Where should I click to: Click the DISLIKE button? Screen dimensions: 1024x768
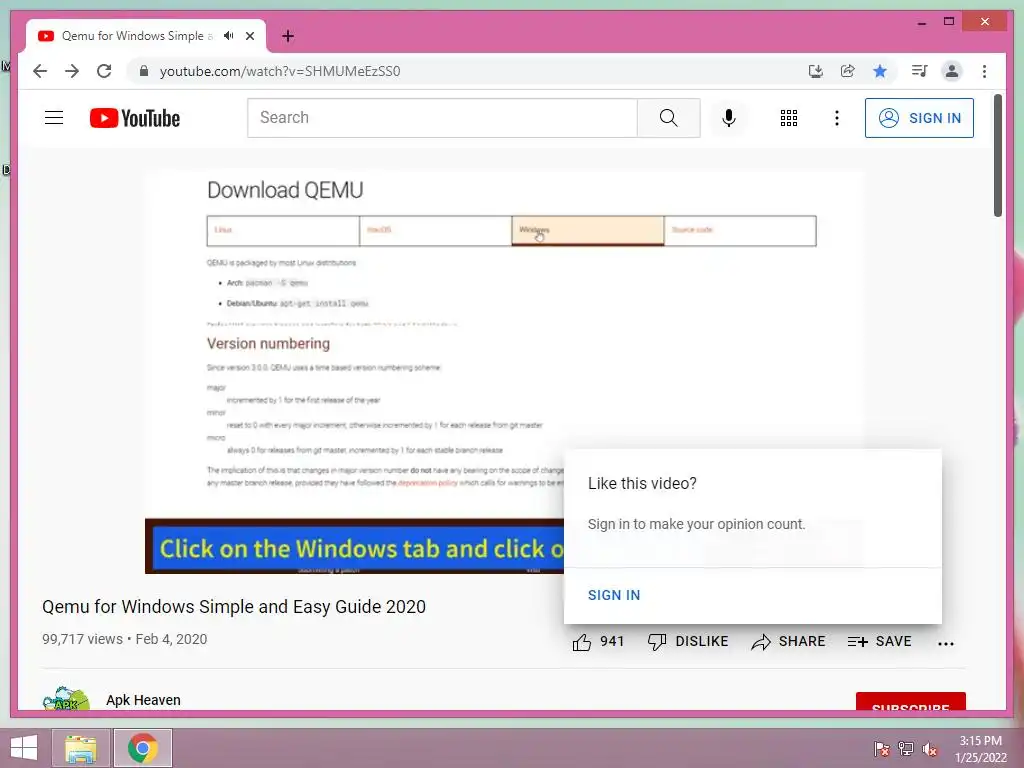click(688, 641)
